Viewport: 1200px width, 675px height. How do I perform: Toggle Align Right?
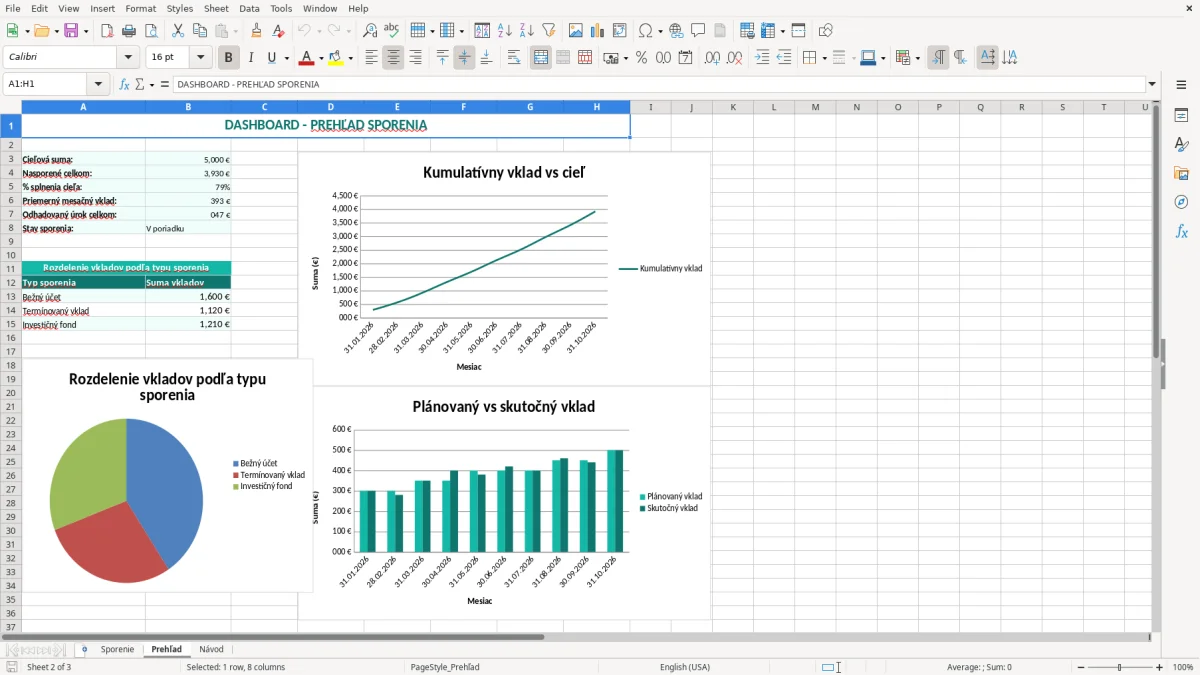coord(415,58)
